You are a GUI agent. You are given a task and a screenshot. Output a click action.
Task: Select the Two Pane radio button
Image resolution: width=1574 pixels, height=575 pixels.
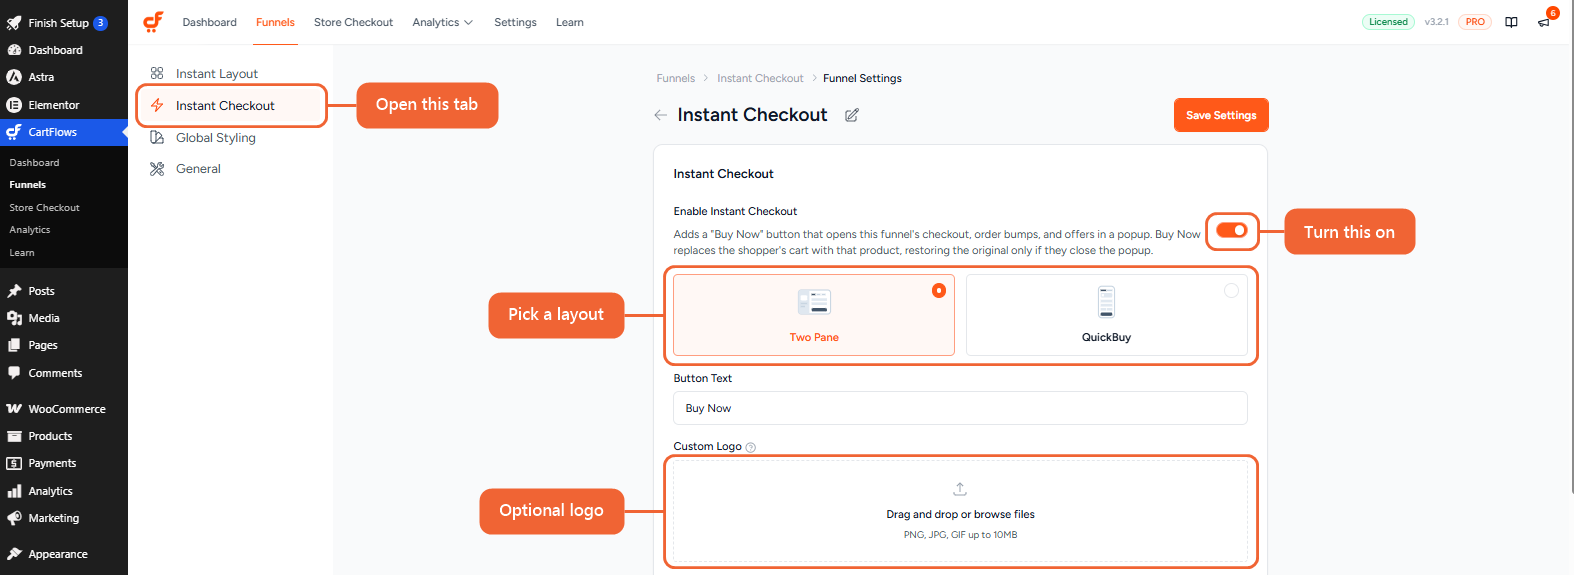[x=939, y=291]
